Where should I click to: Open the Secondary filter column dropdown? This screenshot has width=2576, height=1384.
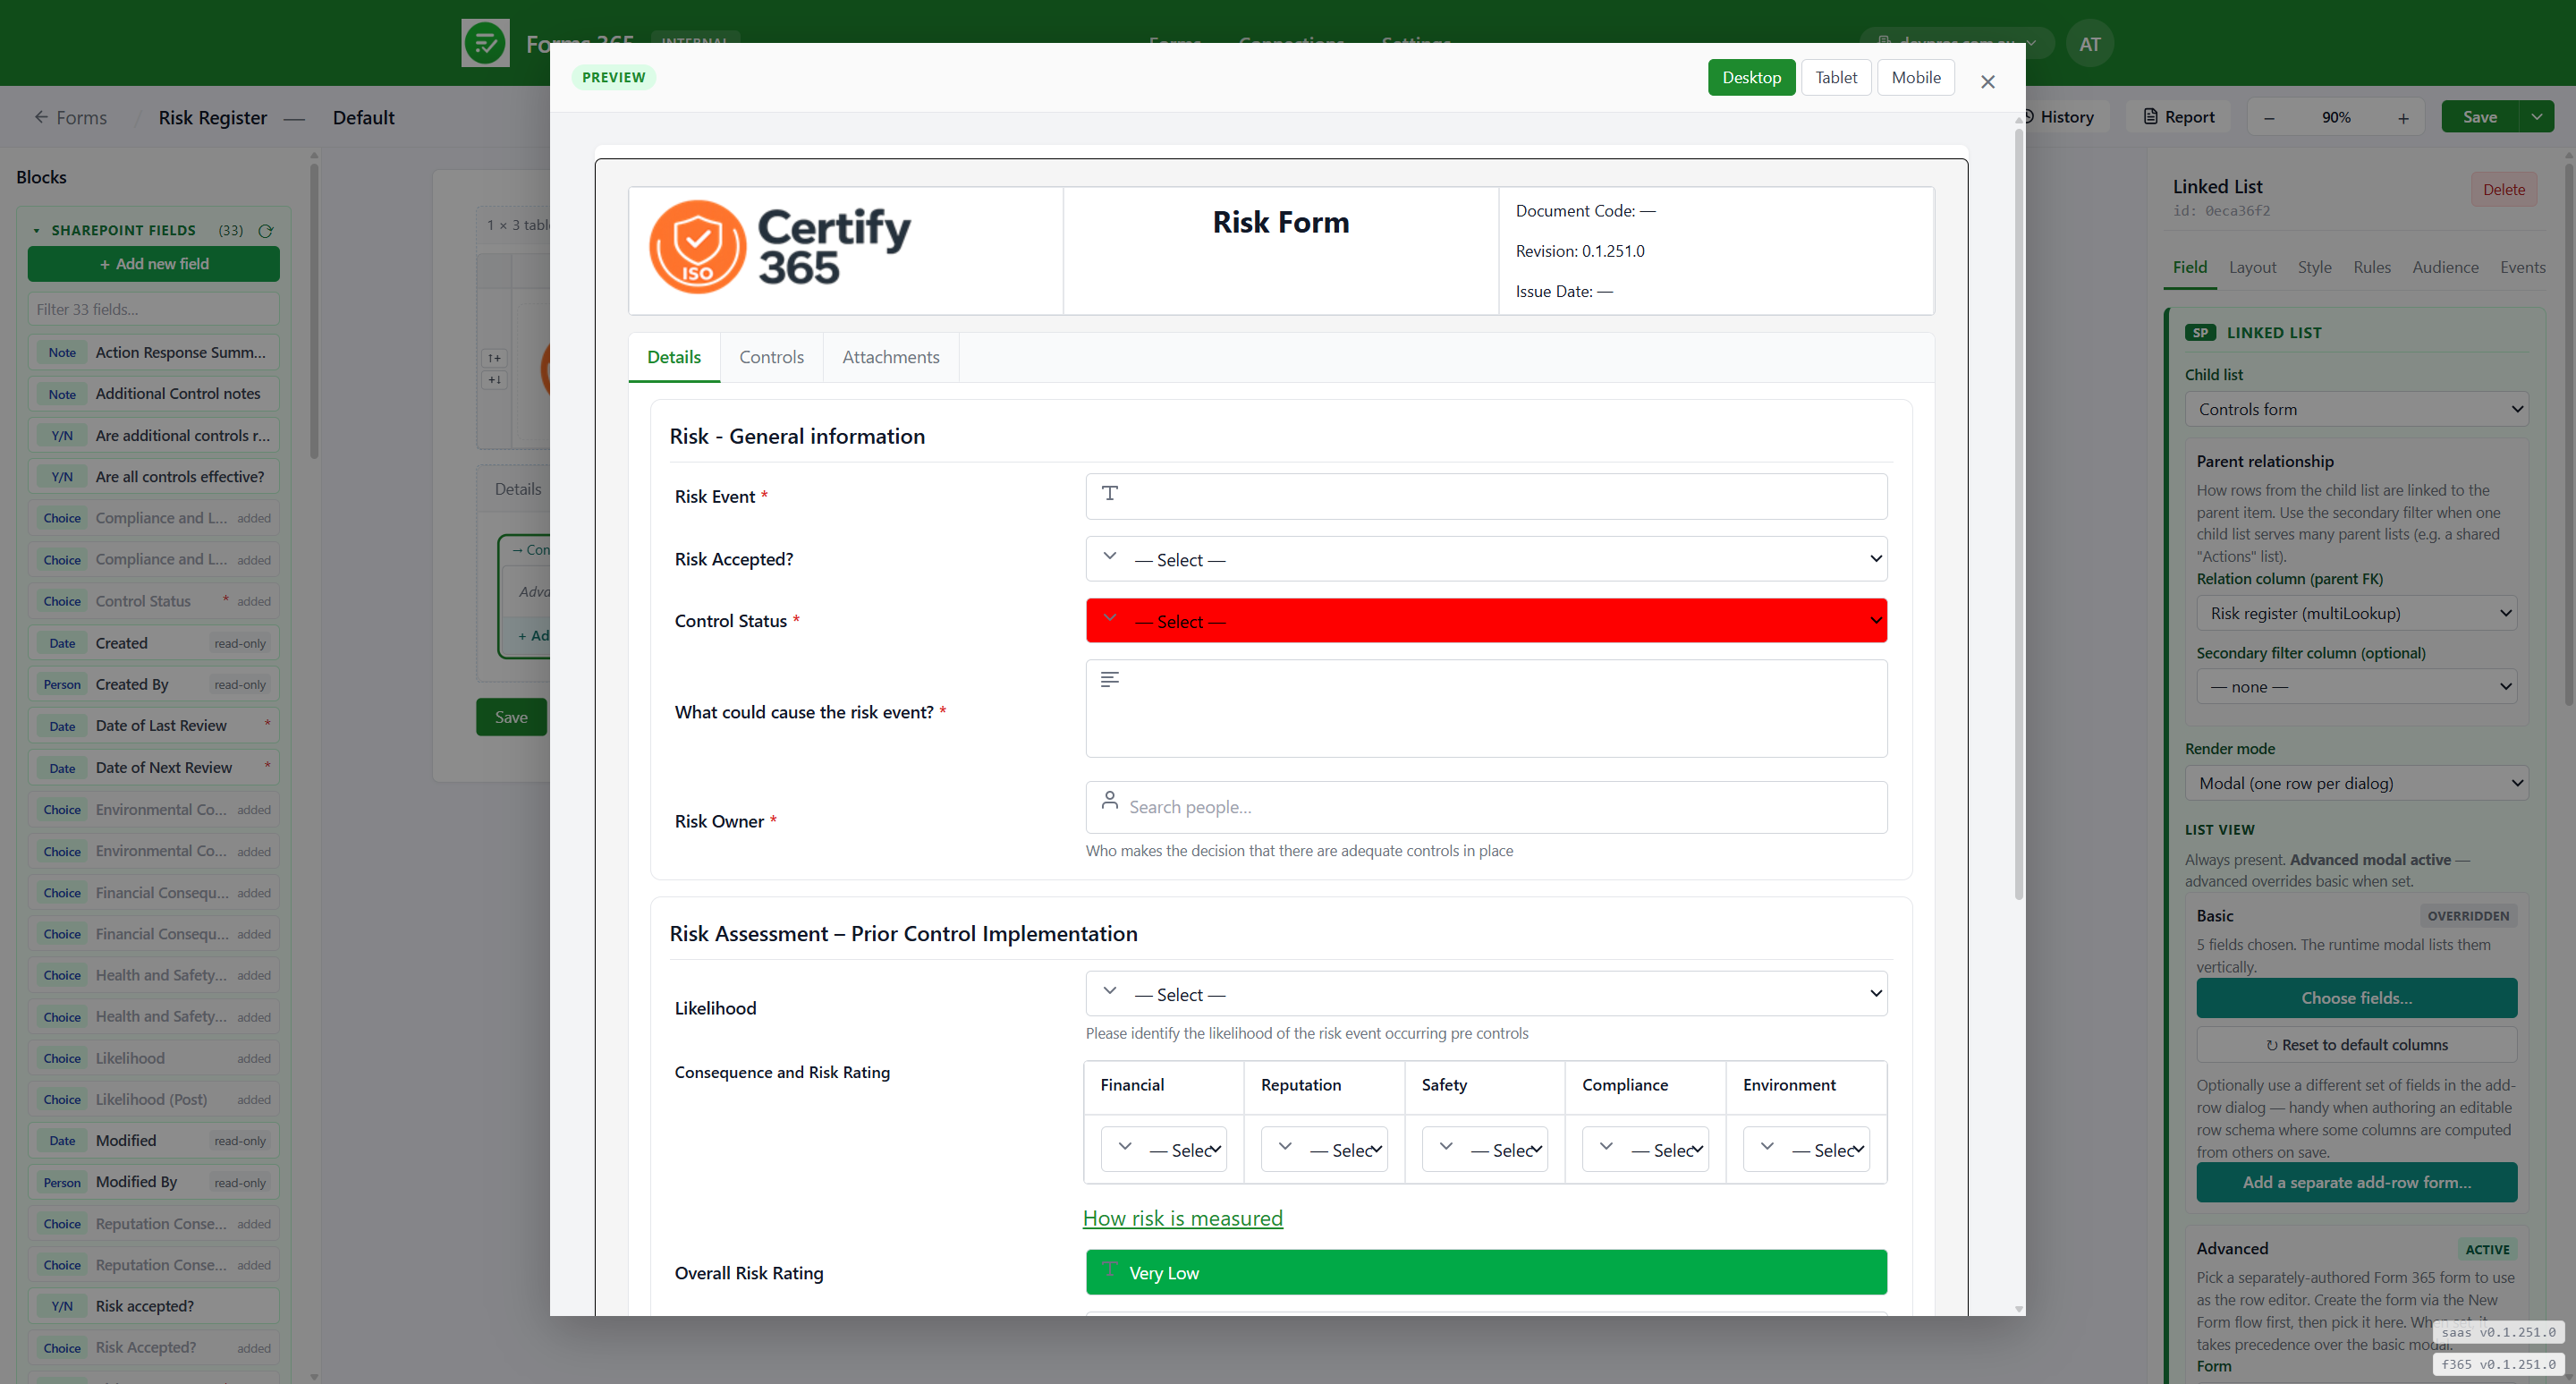click(2356, 687)
